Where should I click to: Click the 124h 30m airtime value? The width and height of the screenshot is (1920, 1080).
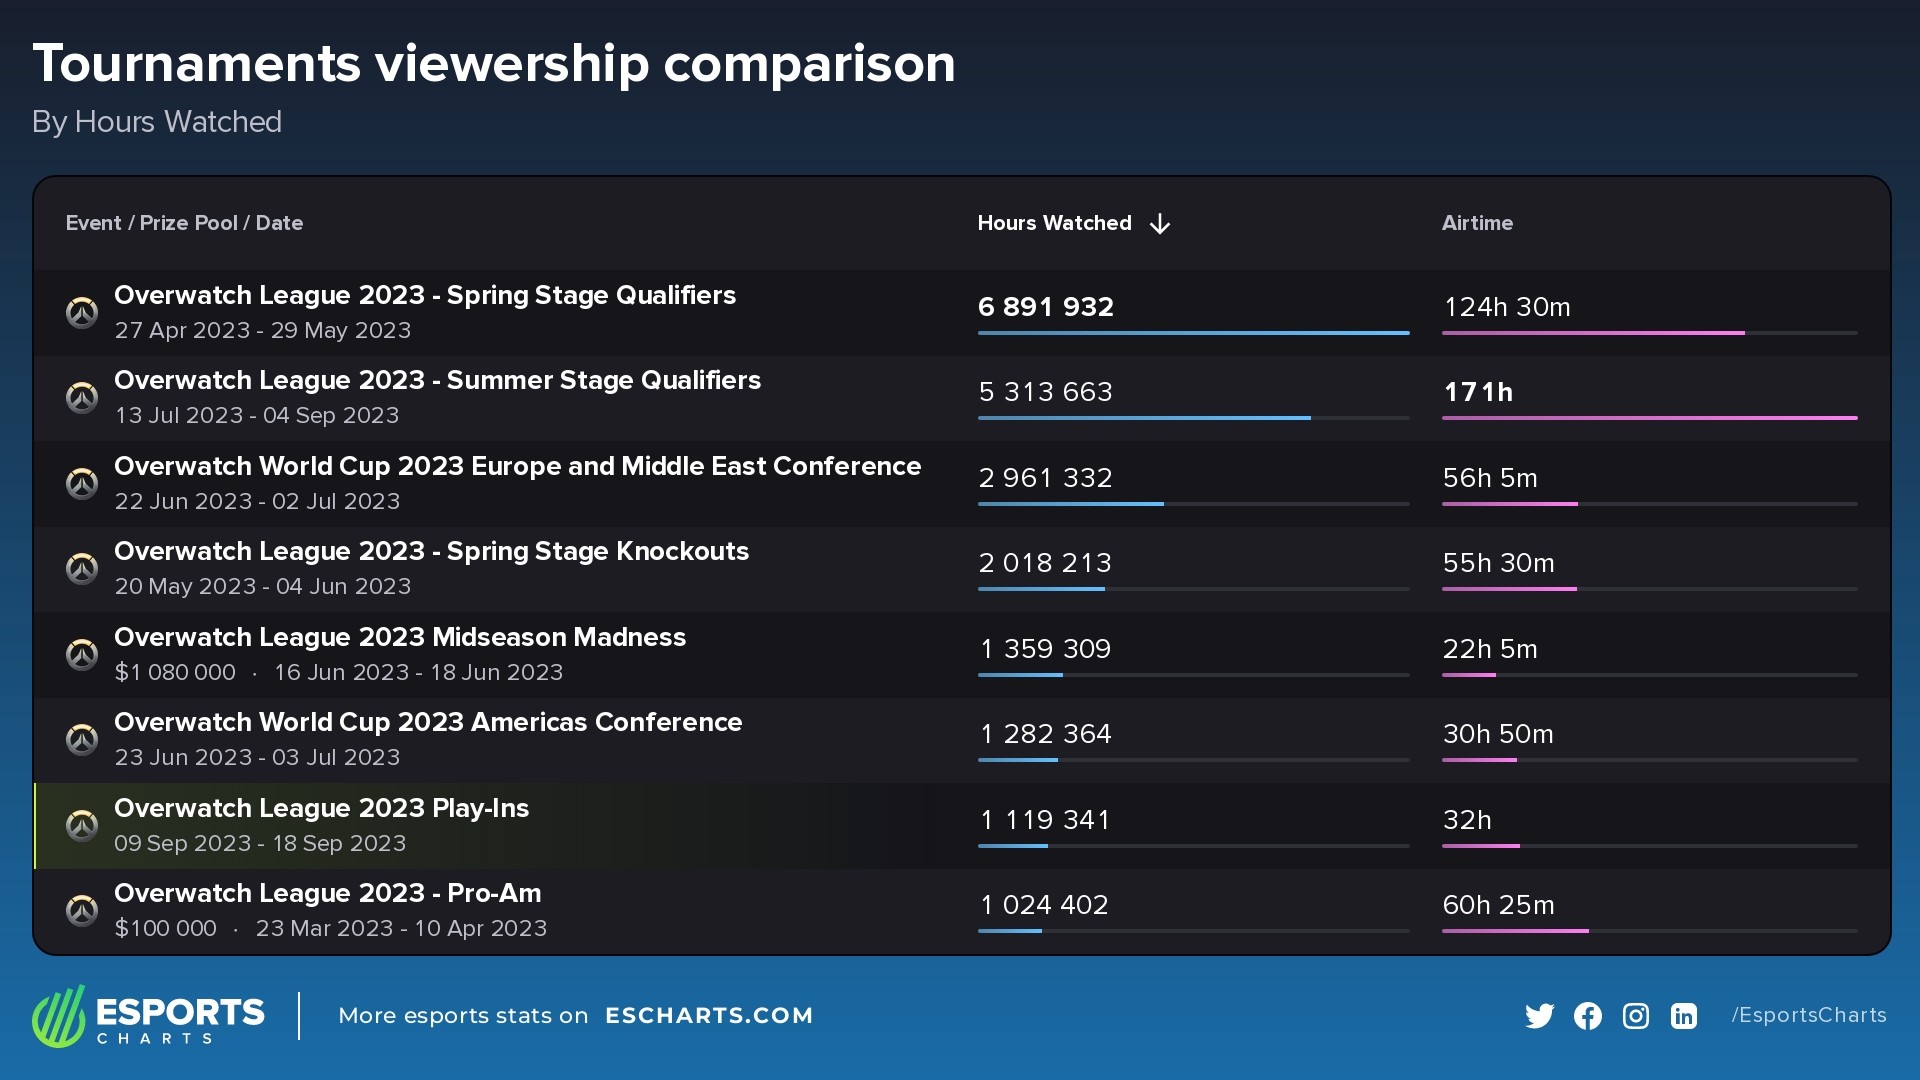tap(1506, 307)
